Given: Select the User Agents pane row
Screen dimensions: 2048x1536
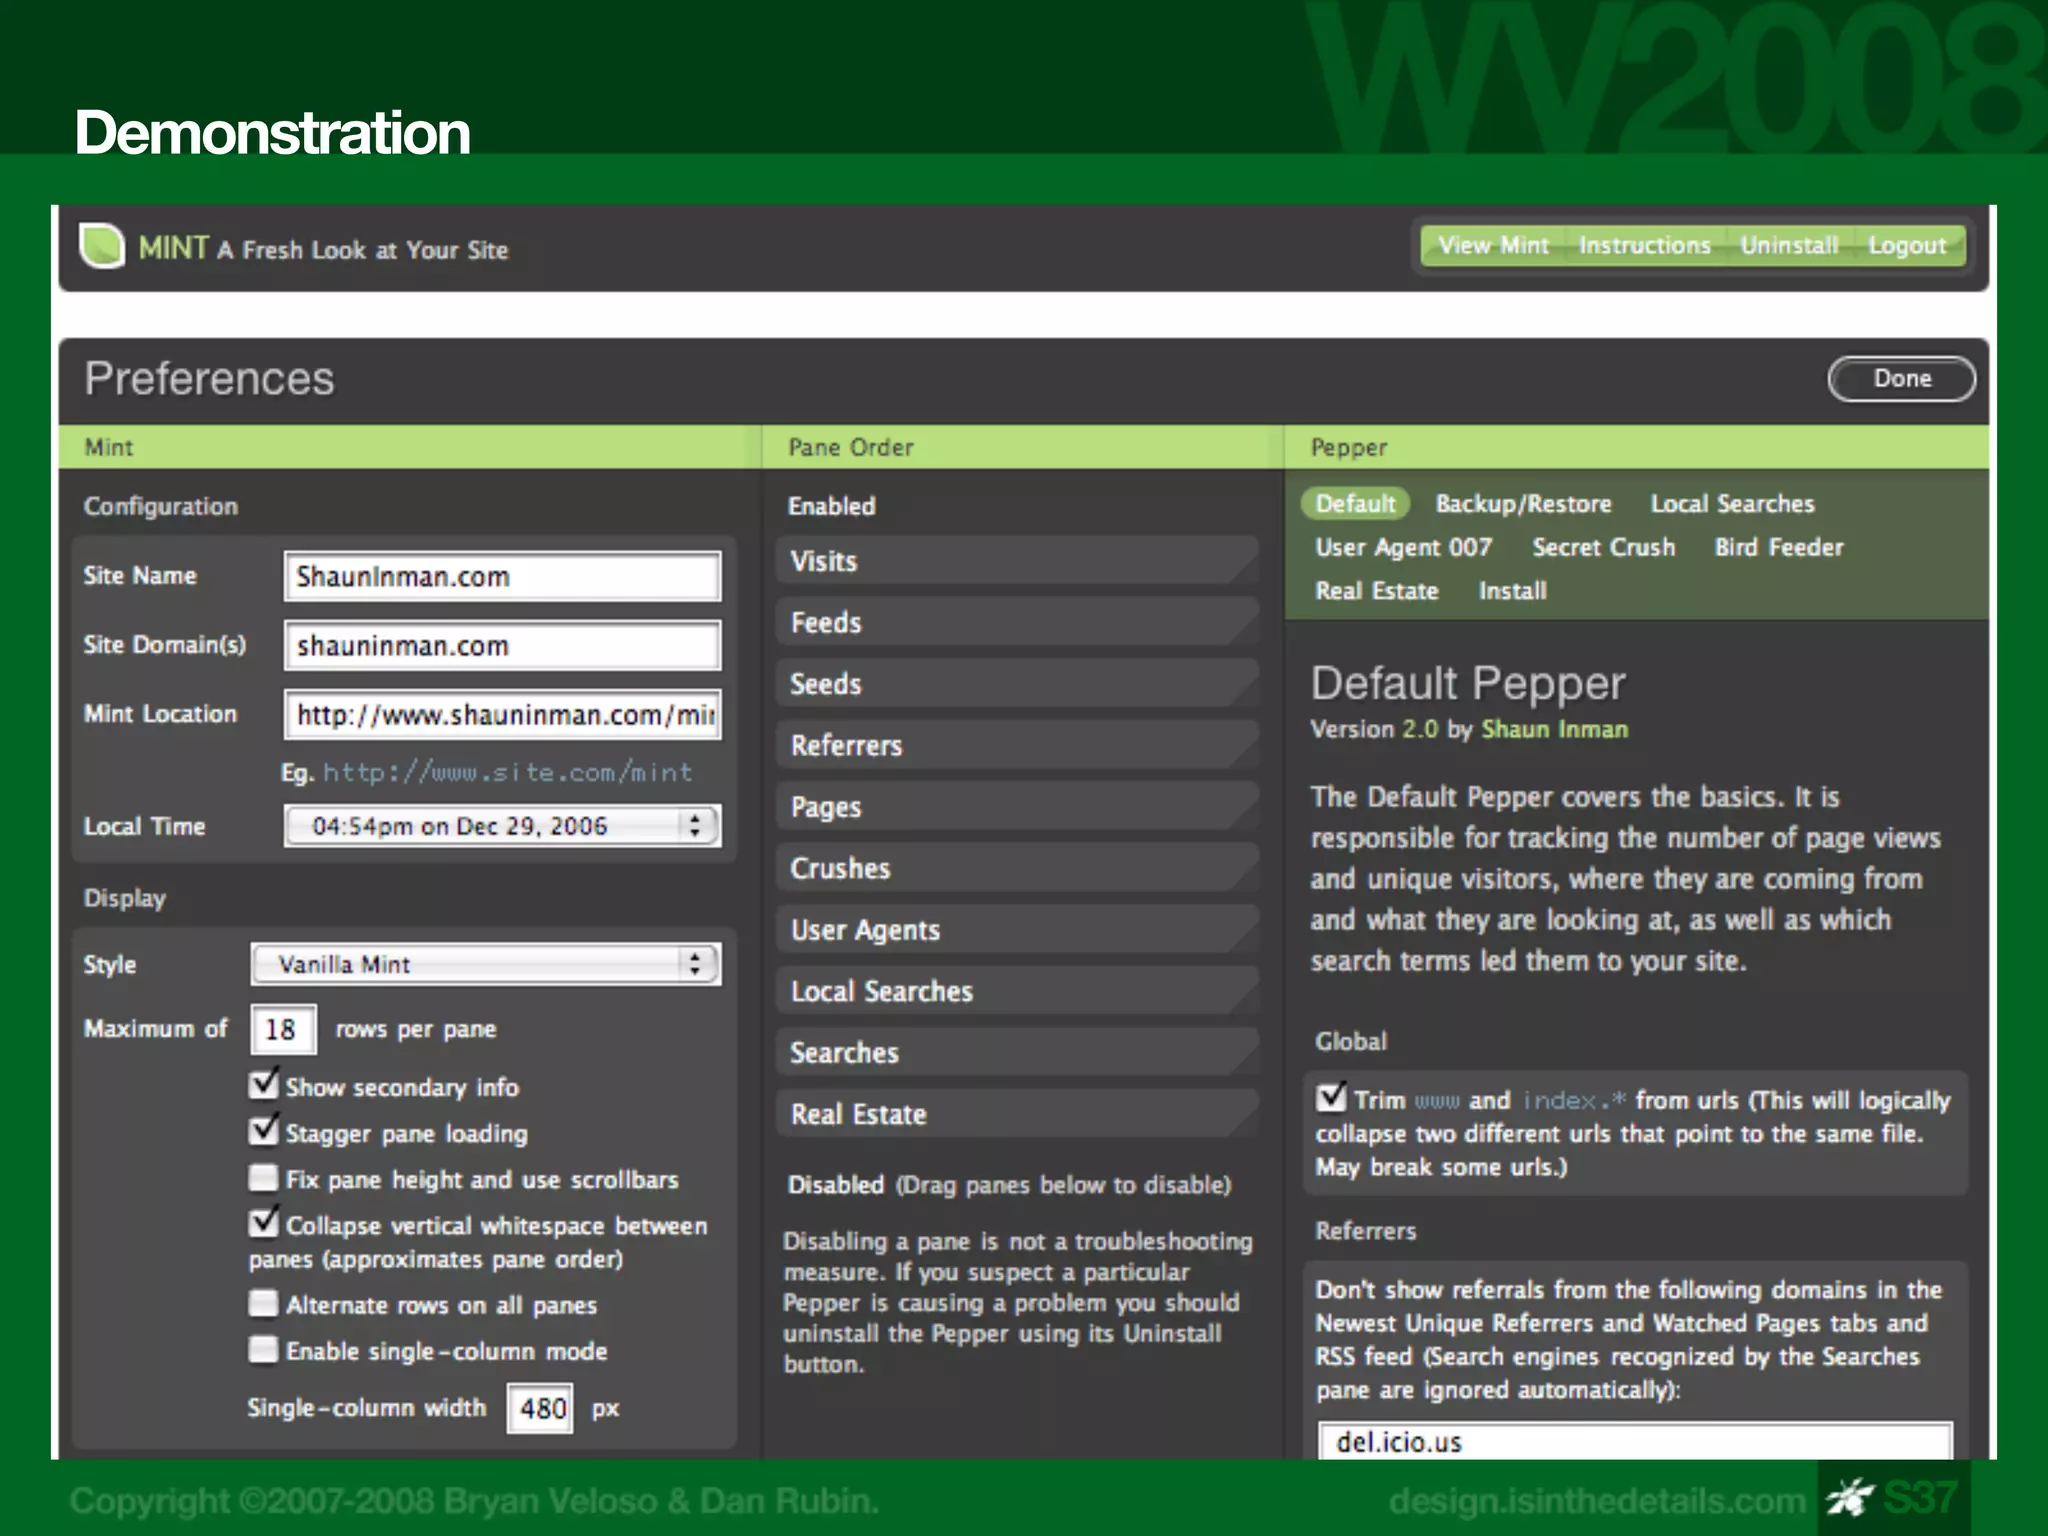Looking at the screenshot, I should 1016,929.
